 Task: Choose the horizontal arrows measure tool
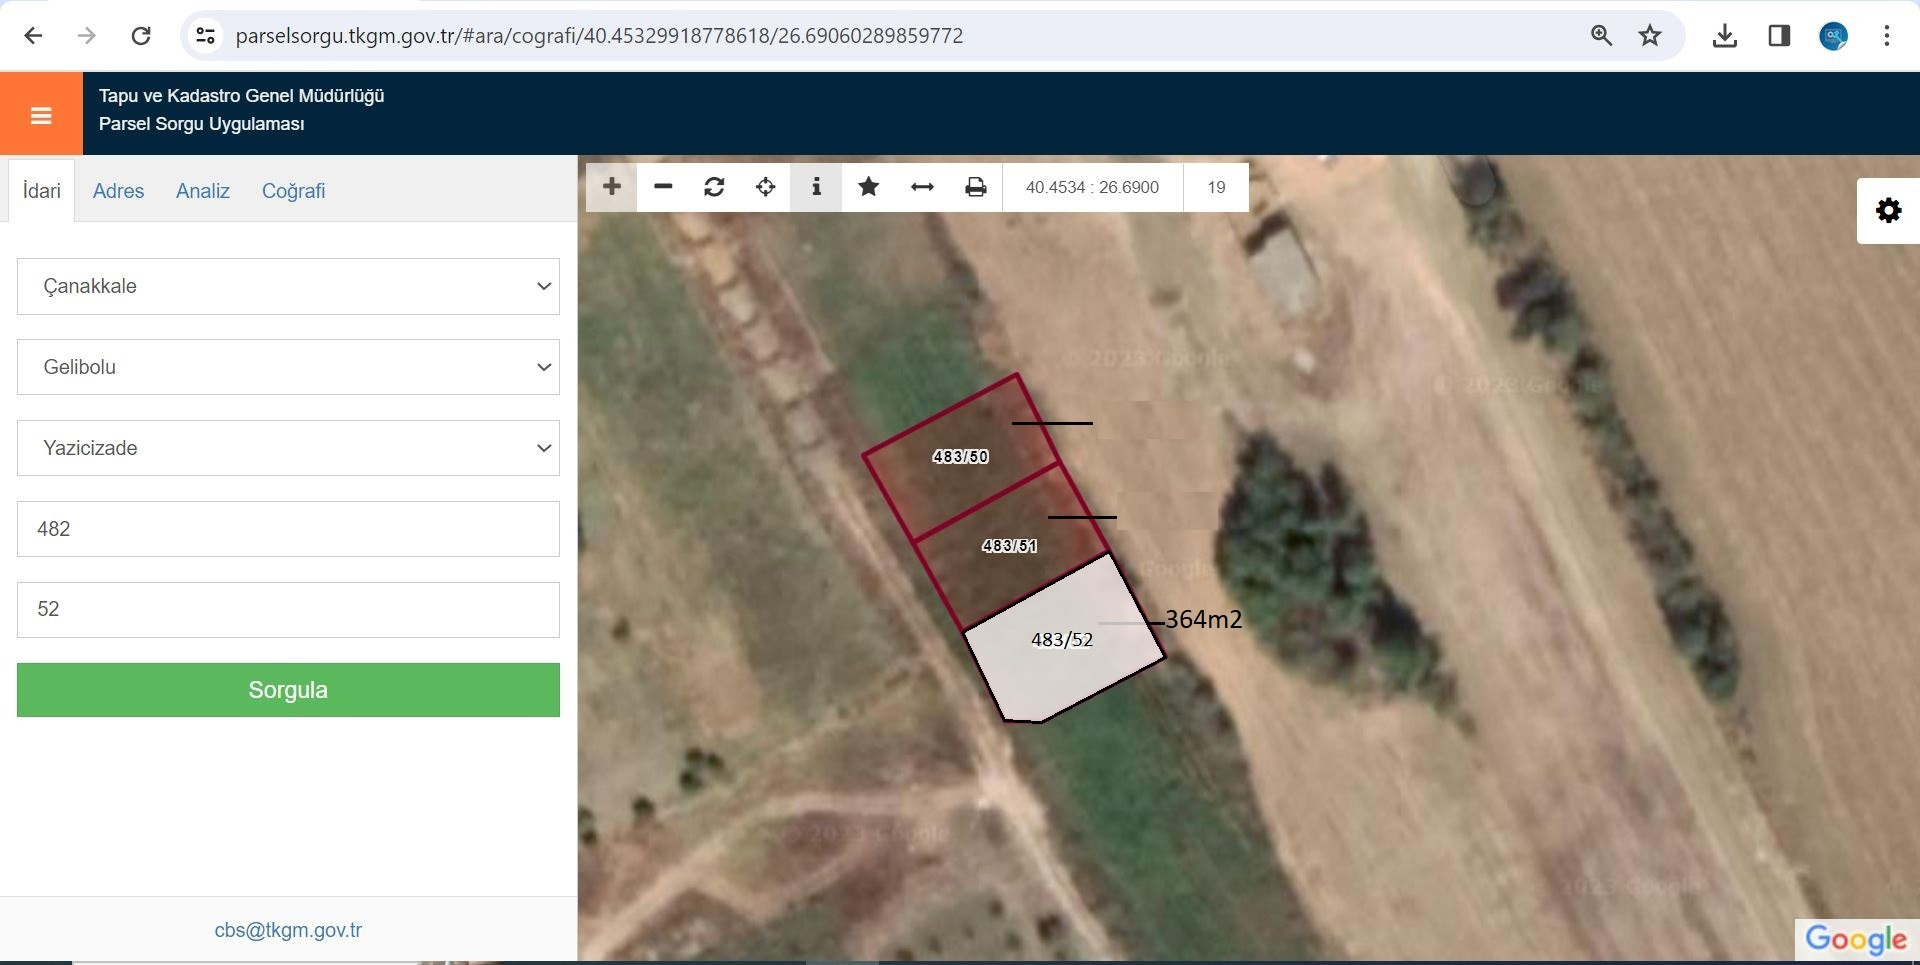pyautogui.click(x=922, y=187)
